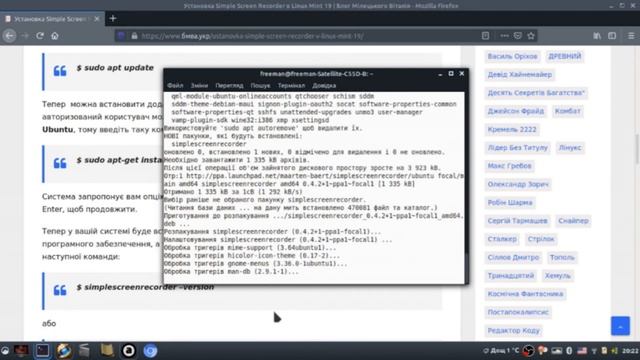Click the shield tracking protection icon
This screenshot has height=360, width=640.
coord(121,36)
